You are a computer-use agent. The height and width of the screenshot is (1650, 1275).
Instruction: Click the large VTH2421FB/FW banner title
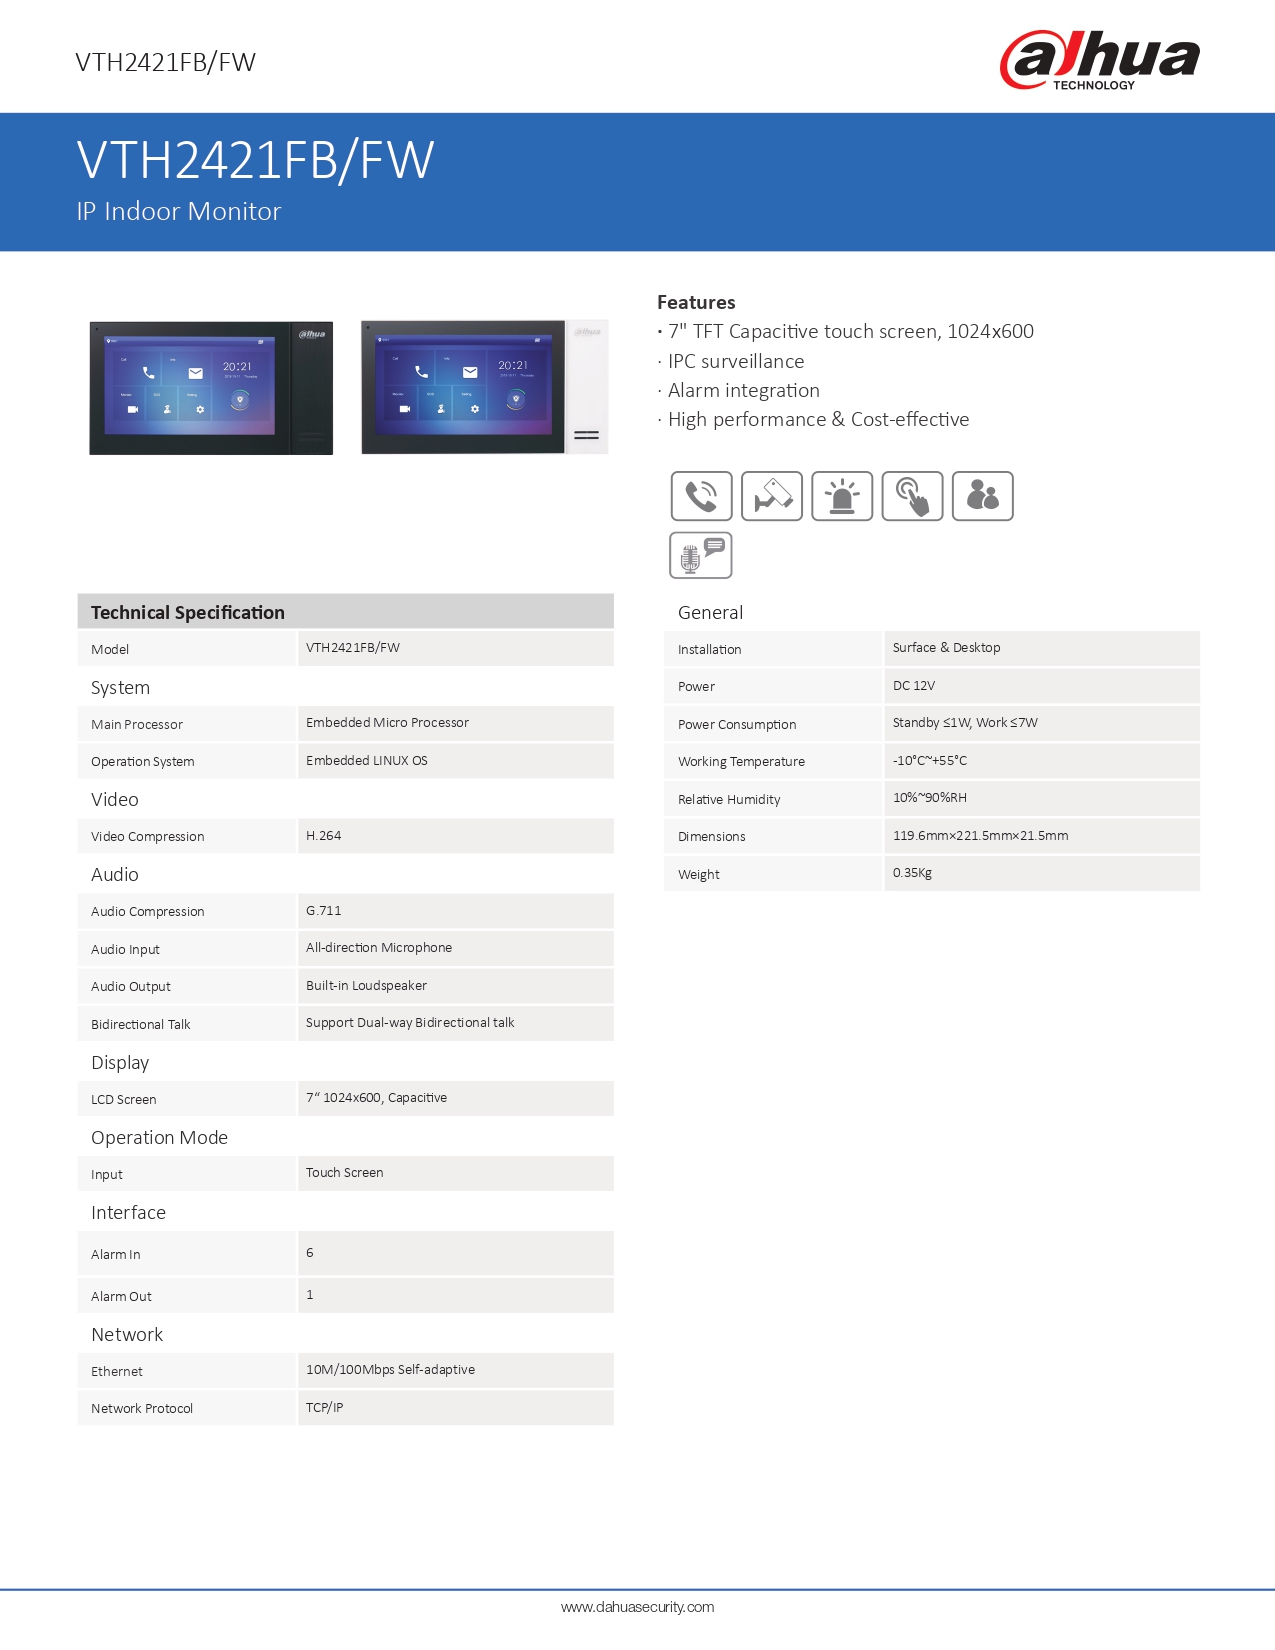pyautogui.click(x=255, y=160)
